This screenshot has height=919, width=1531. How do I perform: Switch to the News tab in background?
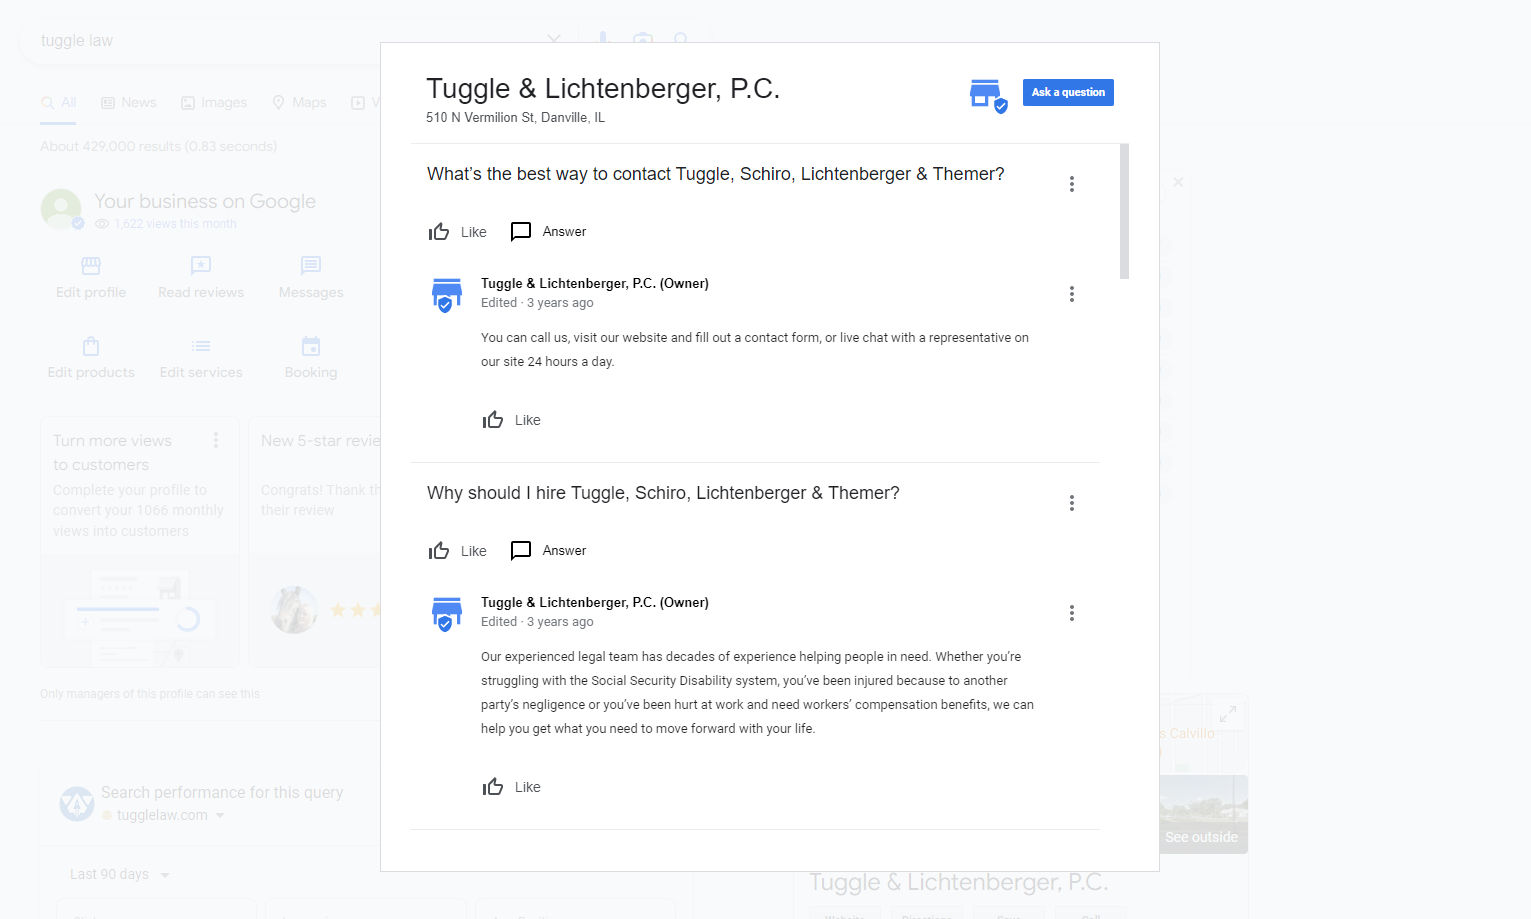point(129,102)
